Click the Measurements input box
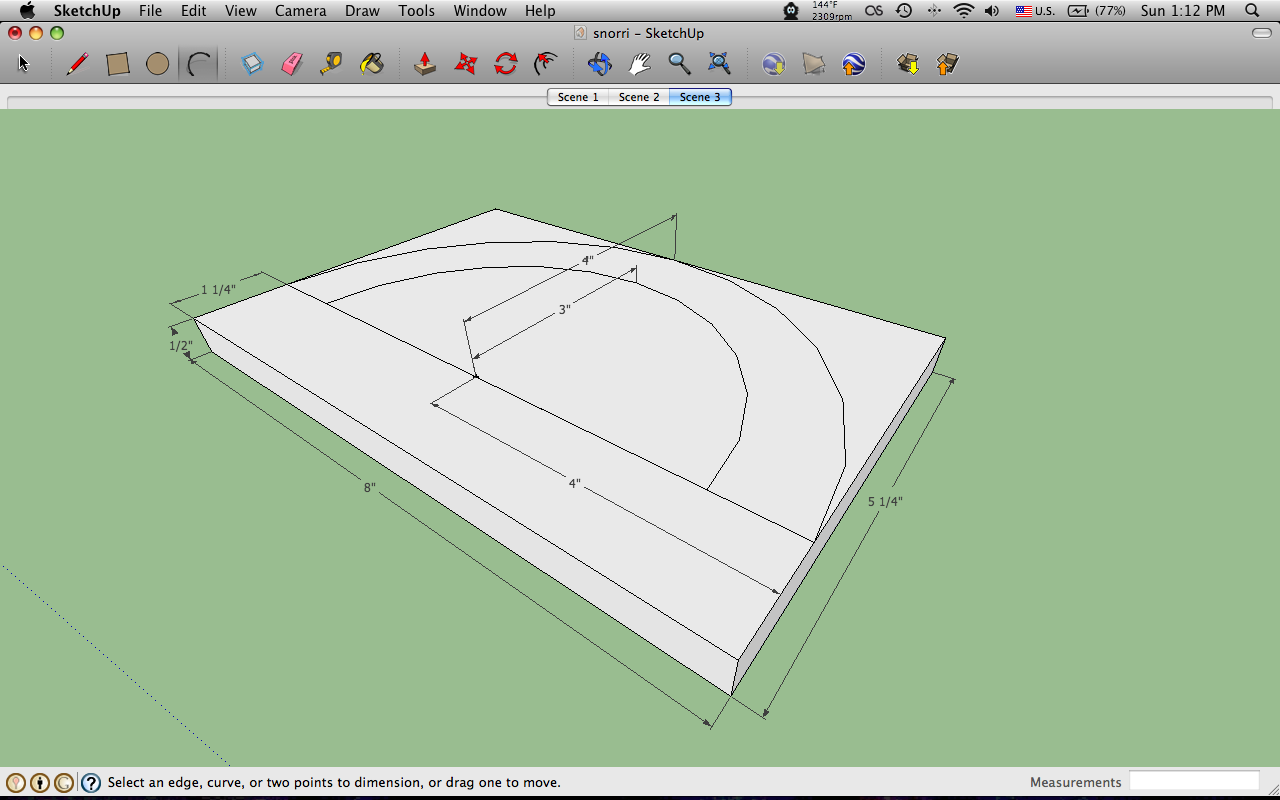This screenshot has width=1280, height=800. pos(1194,781)
